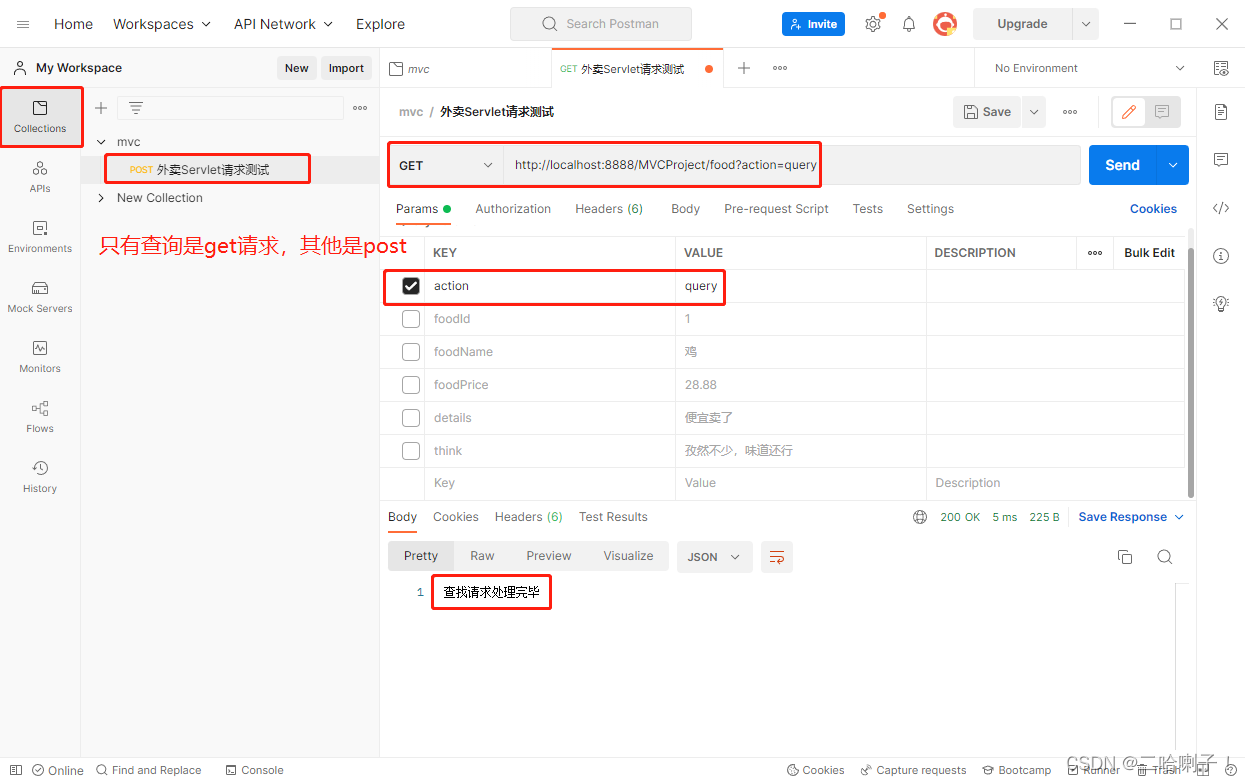Open APIs in the sidebar
This screenshot has width=1245, height=782.
[x=40, y=177]
